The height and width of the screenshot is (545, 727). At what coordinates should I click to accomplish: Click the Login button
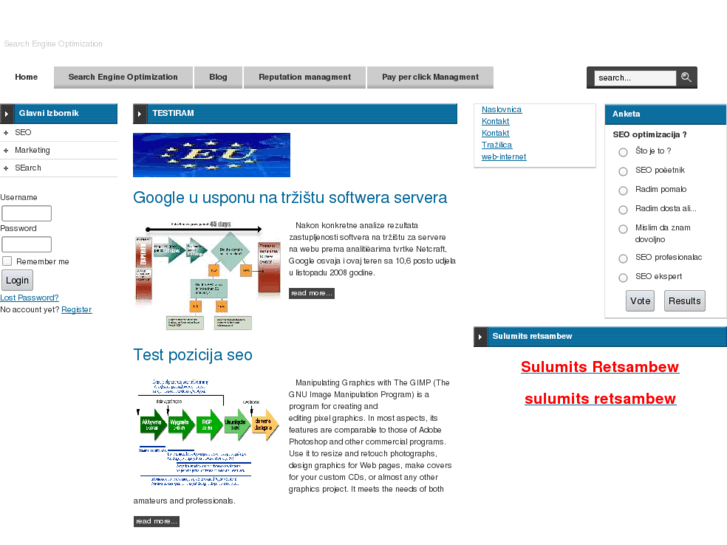pyautogui.click(x=17, y=280)
